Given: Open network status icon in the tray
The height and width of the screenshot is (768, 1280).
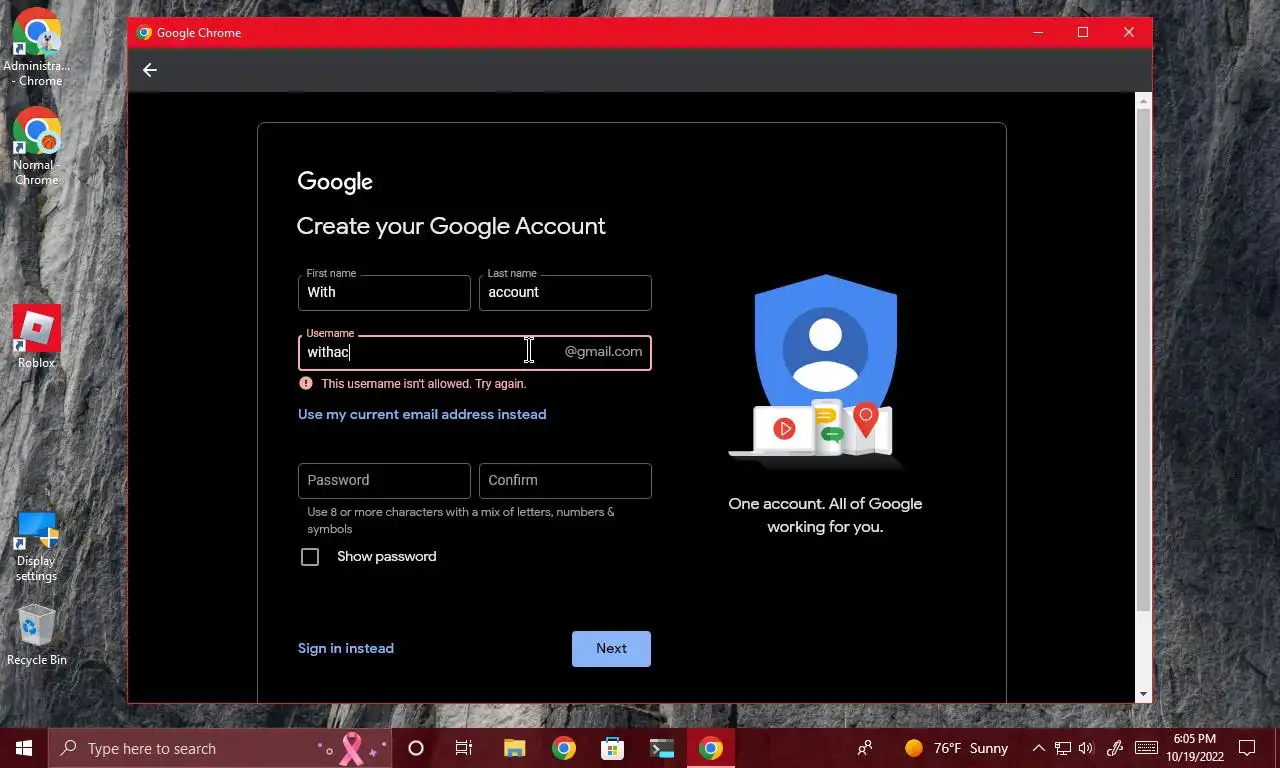Looking at the screenshot, I should click(1063, 748).
